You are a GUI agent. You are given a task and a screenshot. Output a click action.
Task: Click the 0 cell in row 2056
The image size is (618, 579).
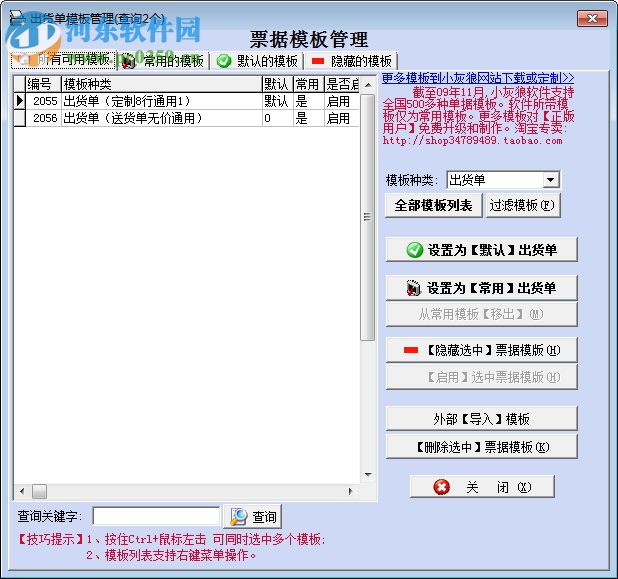(277, 118)
